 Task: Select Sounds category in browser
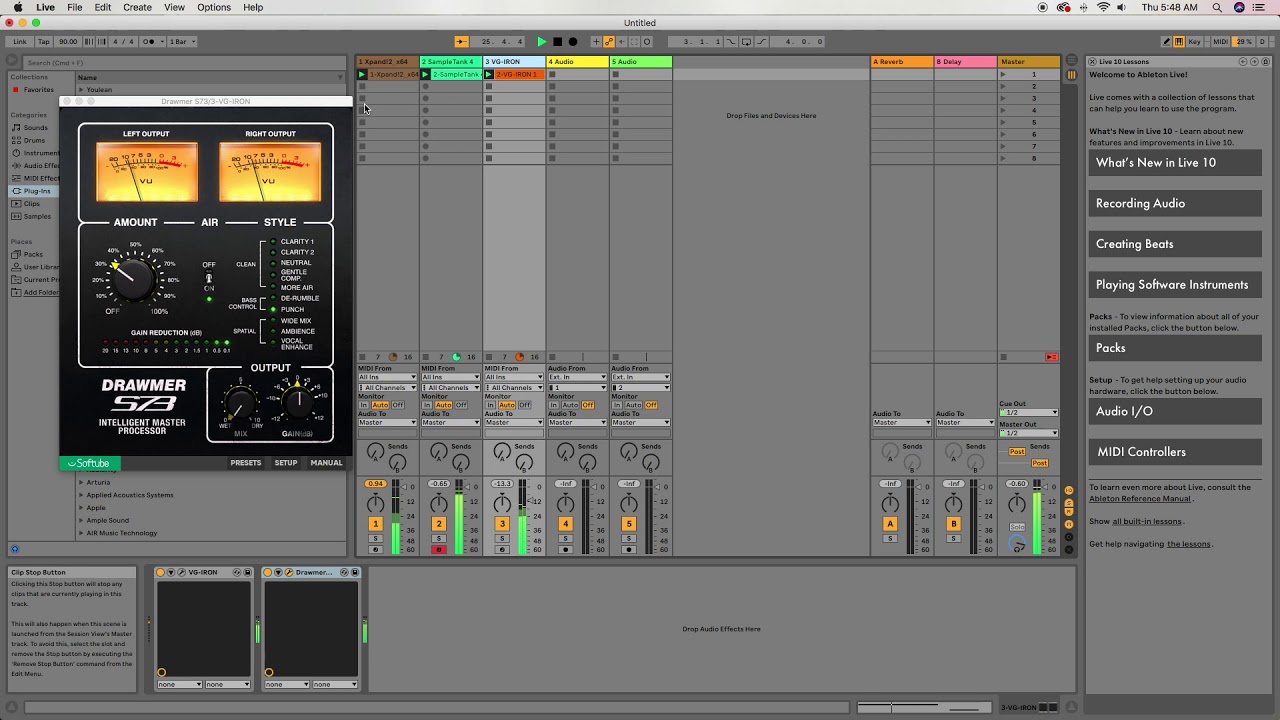(x=36, y=127)
